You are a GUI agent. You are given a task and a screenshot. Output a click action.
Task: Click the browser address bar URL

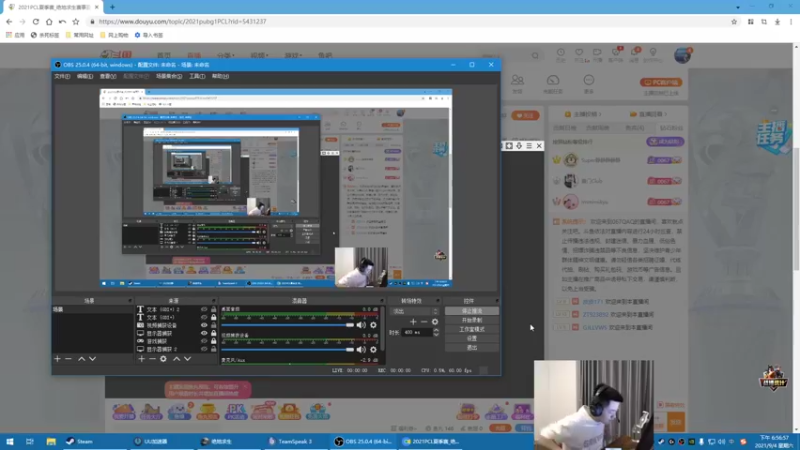pos(183,21)
